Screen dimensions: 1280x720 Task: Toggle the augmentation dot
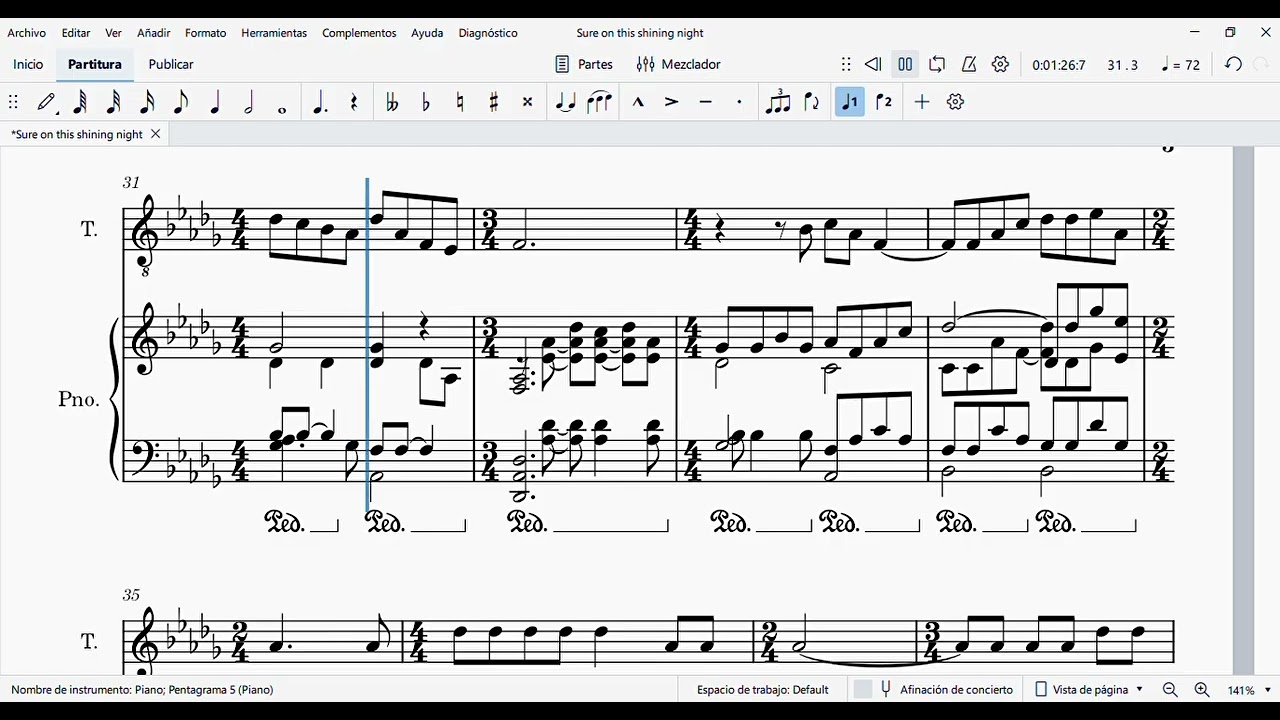(320, 102)
